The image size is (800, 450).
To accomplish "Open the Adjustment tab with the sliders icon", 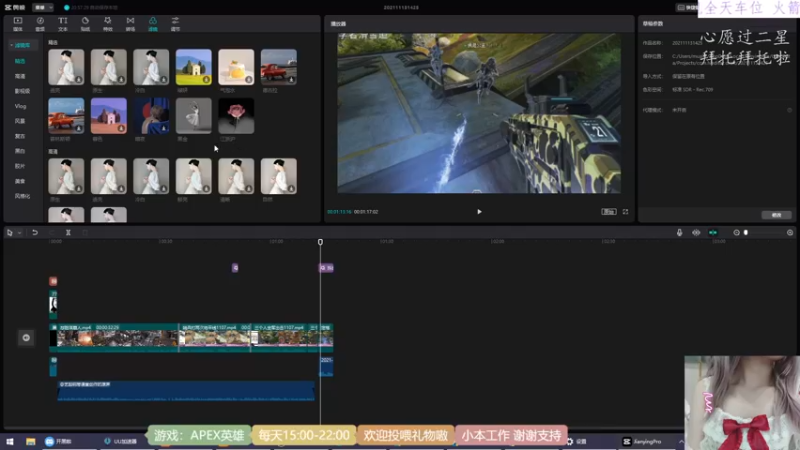I will tap(176, 23).
